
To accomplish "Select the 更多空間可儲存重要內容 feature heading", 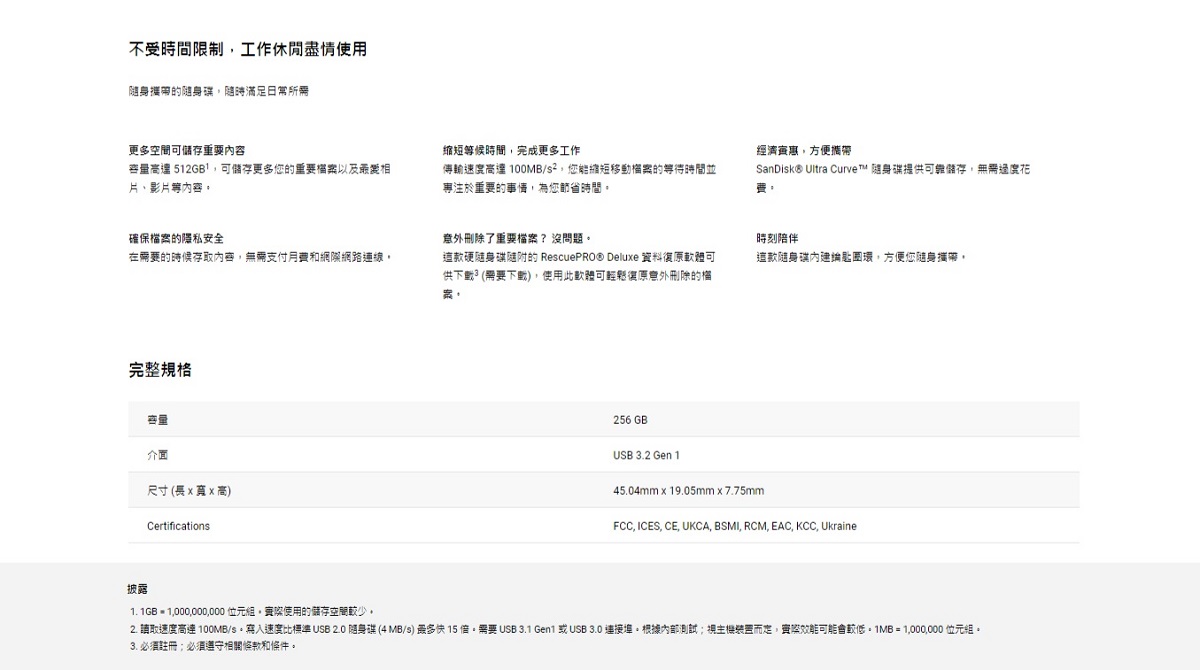I will tap(187, 150).
